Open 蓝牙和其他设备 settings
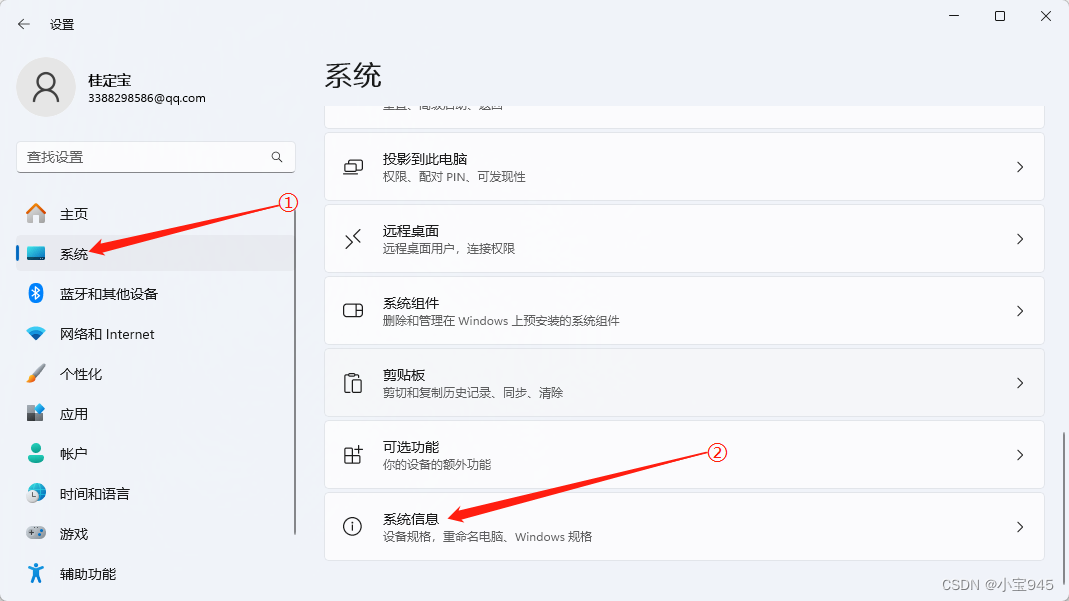The image size is (1069, 601). (x=155, y=294)
